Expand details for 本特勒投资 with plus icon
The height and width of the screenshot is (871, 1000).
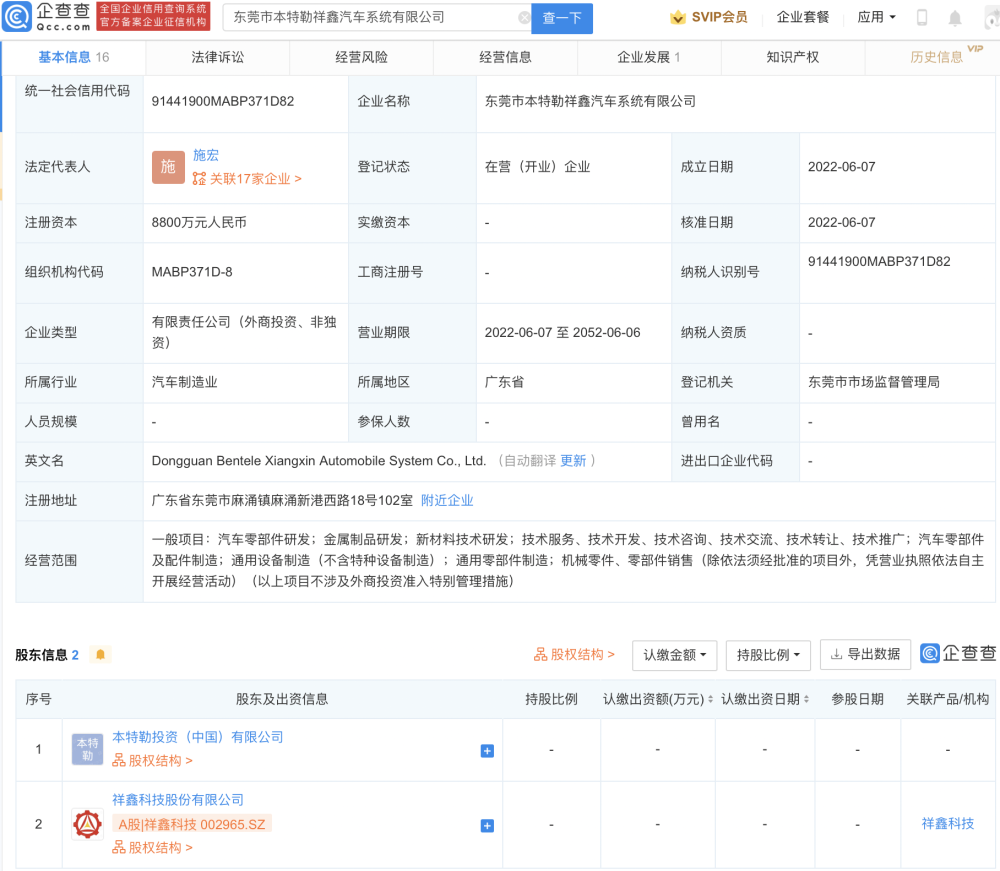[487, 750]
